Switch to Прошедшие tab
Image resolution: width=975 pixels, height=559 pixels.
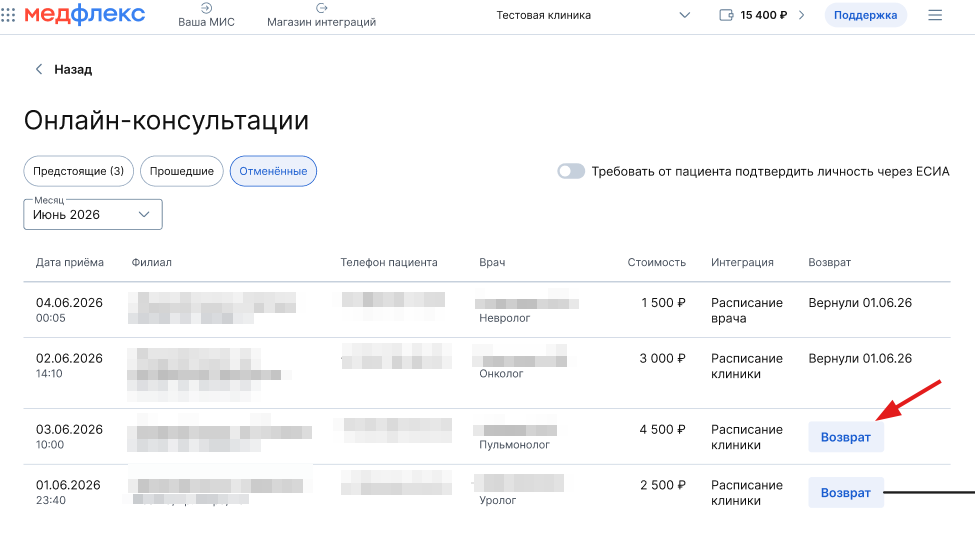coord(181,171)
